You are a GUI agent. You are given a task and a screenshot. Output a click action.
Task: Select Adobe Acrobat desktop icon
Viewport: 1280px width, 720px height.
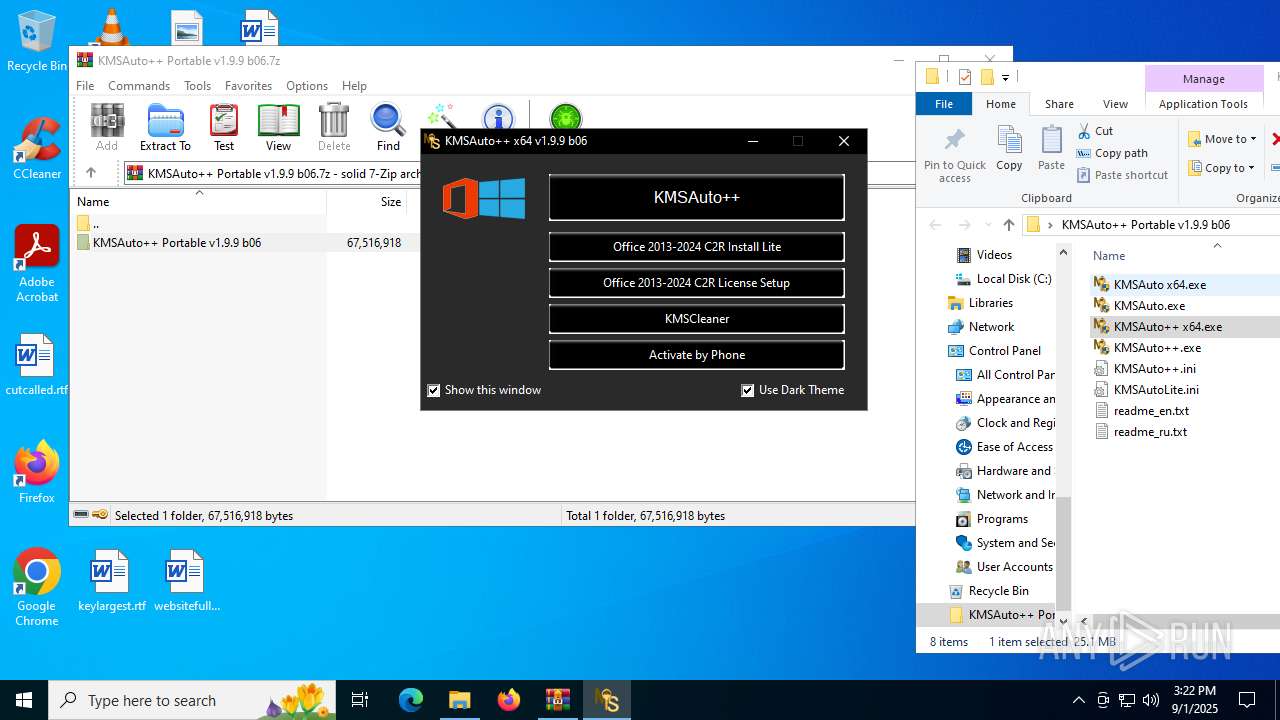37,264
